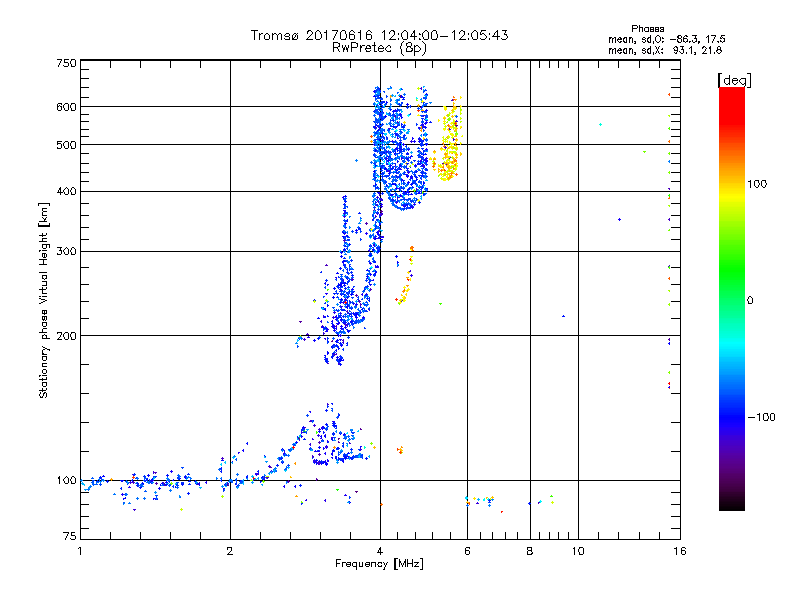Screen dimensions: 800x600
Task: Click the 16 tick on frequency axis
Action: point(677,551)
